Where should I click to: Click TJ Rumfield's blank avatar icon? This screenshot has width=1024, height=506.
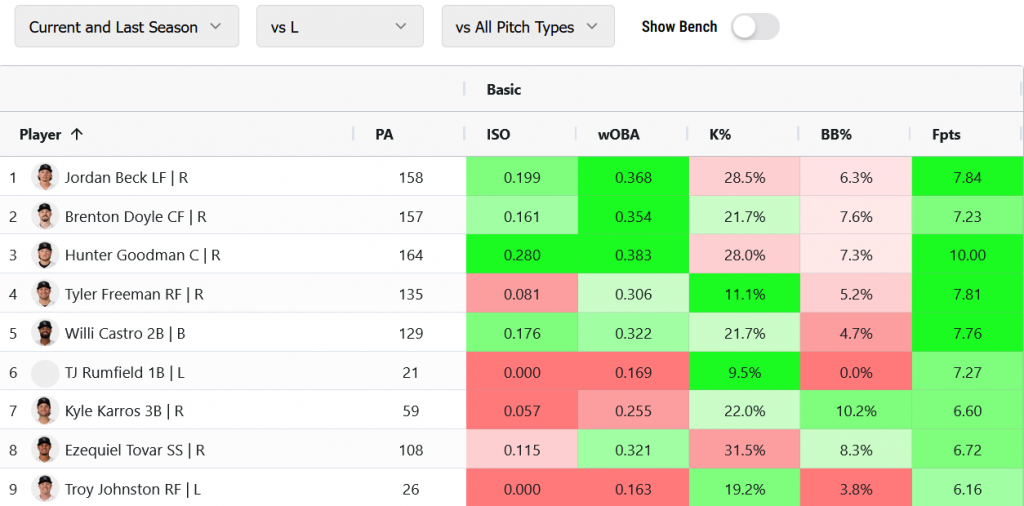(45, 373)
